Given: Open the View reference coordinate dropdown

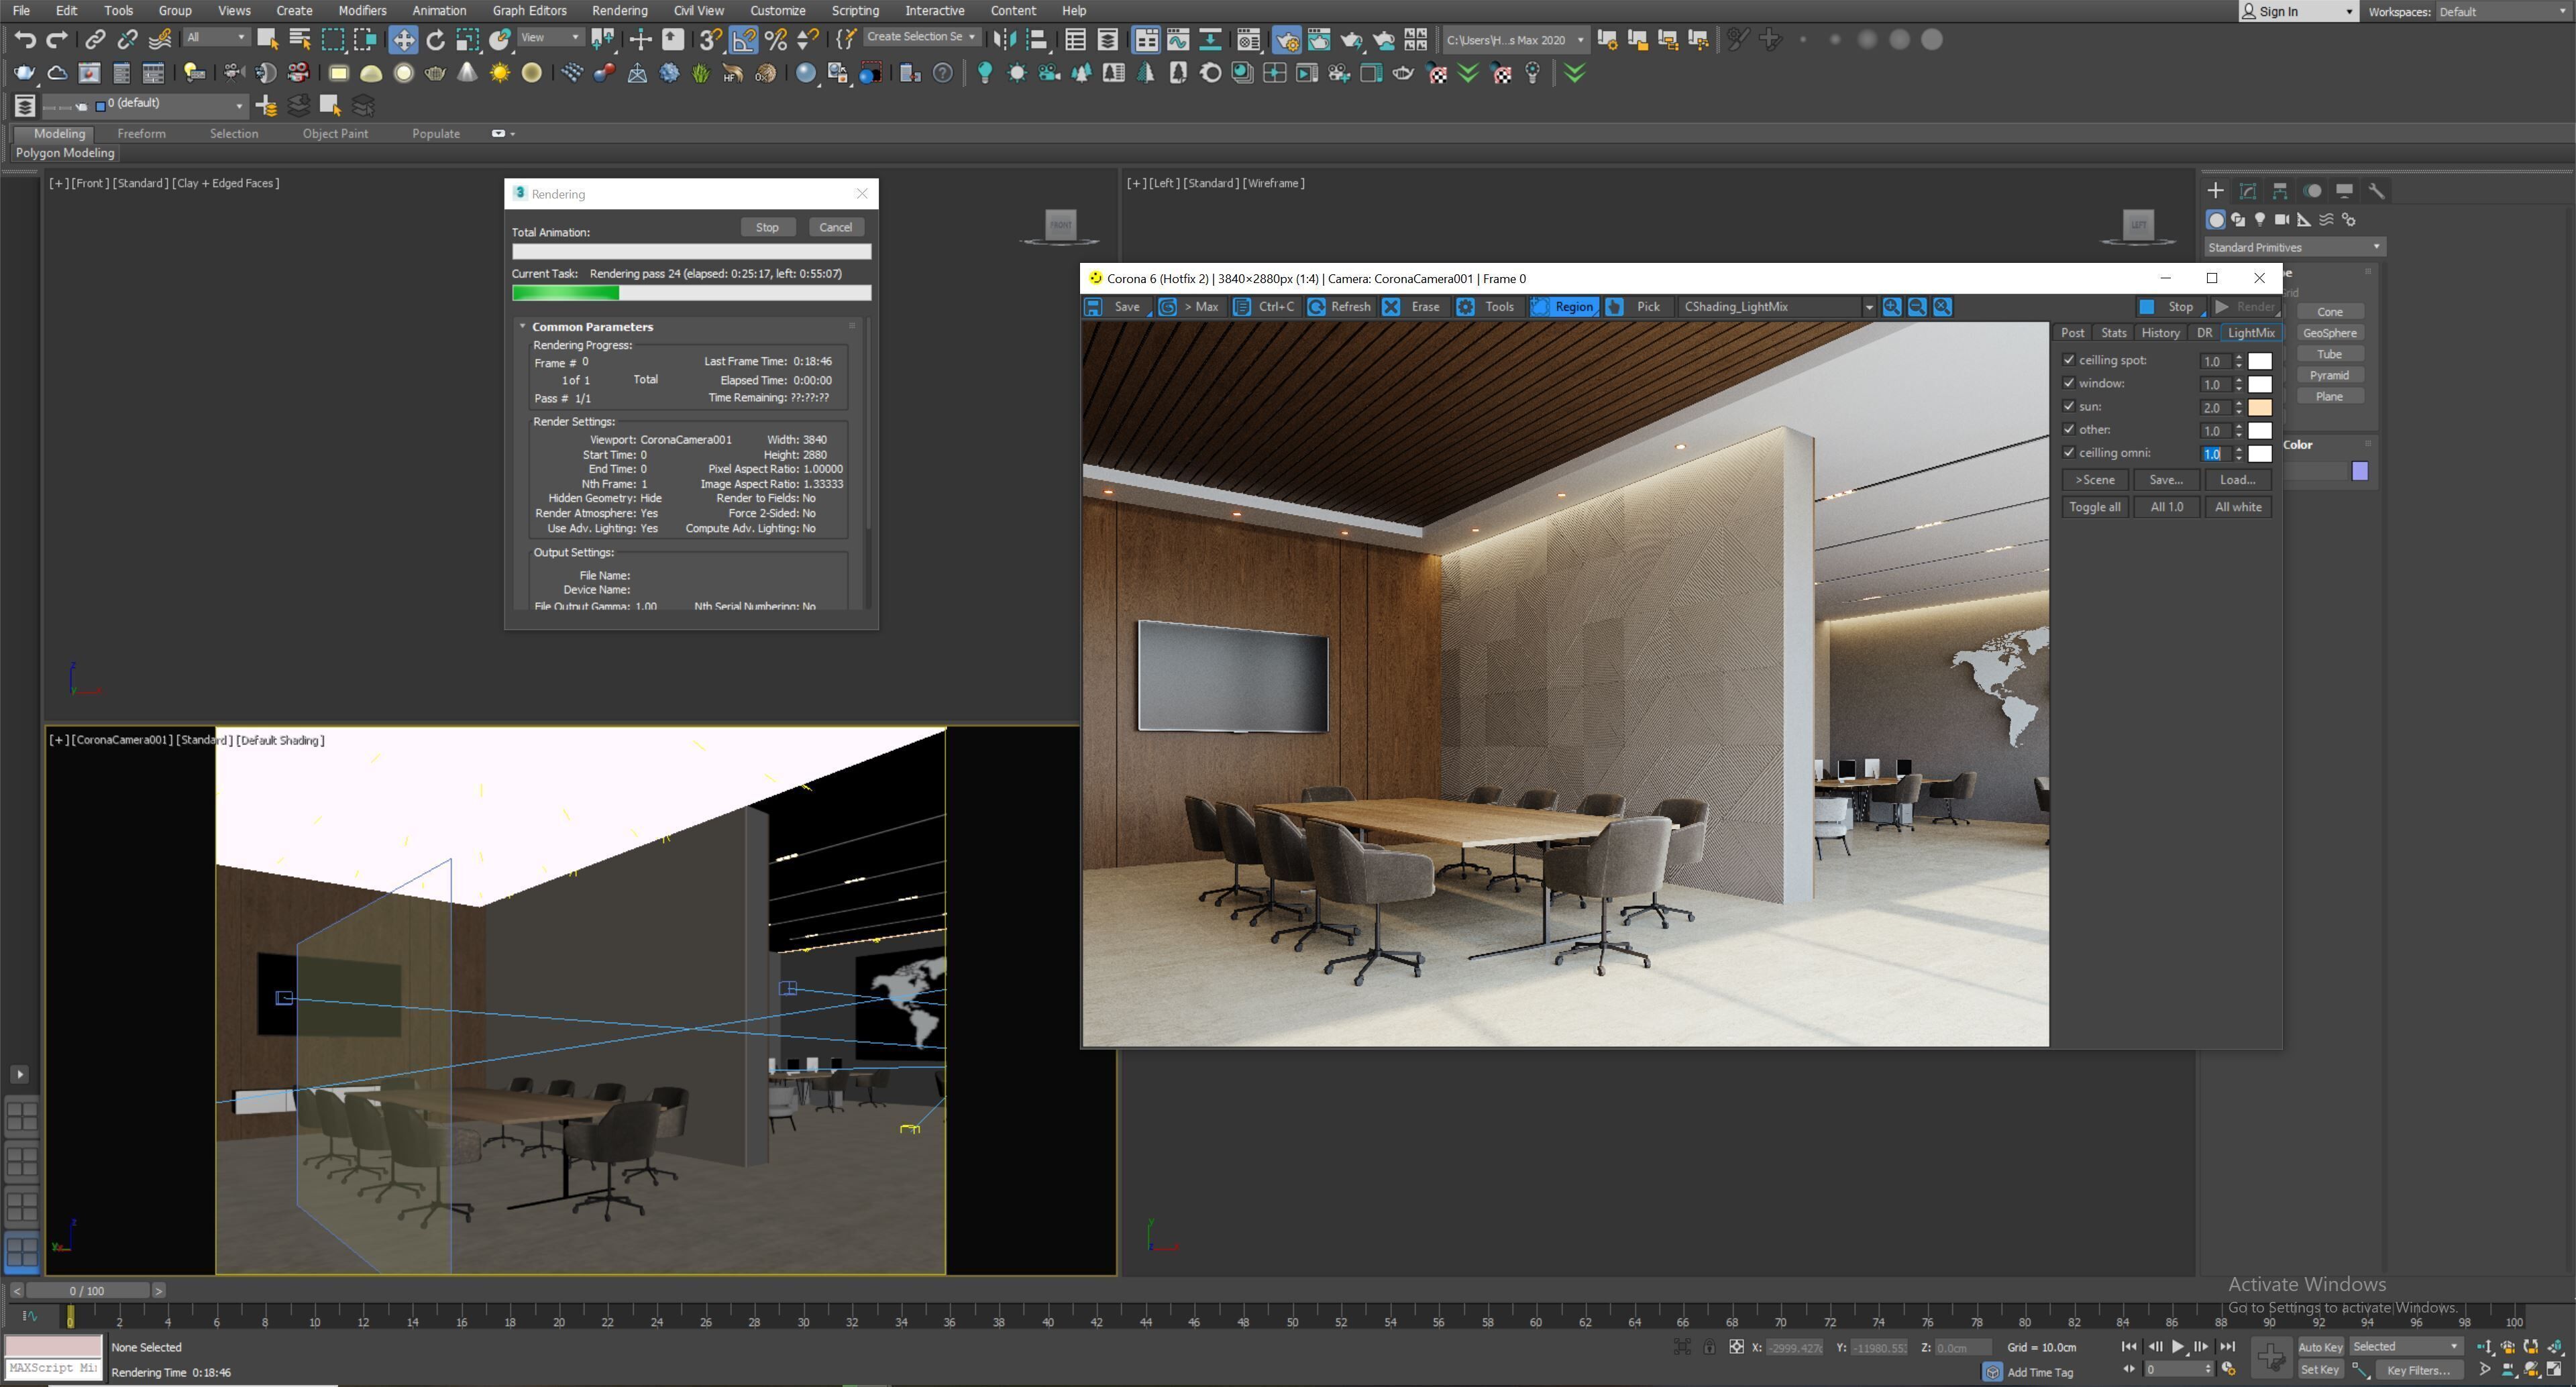Looking at the screenshot, I should point(551,37).
